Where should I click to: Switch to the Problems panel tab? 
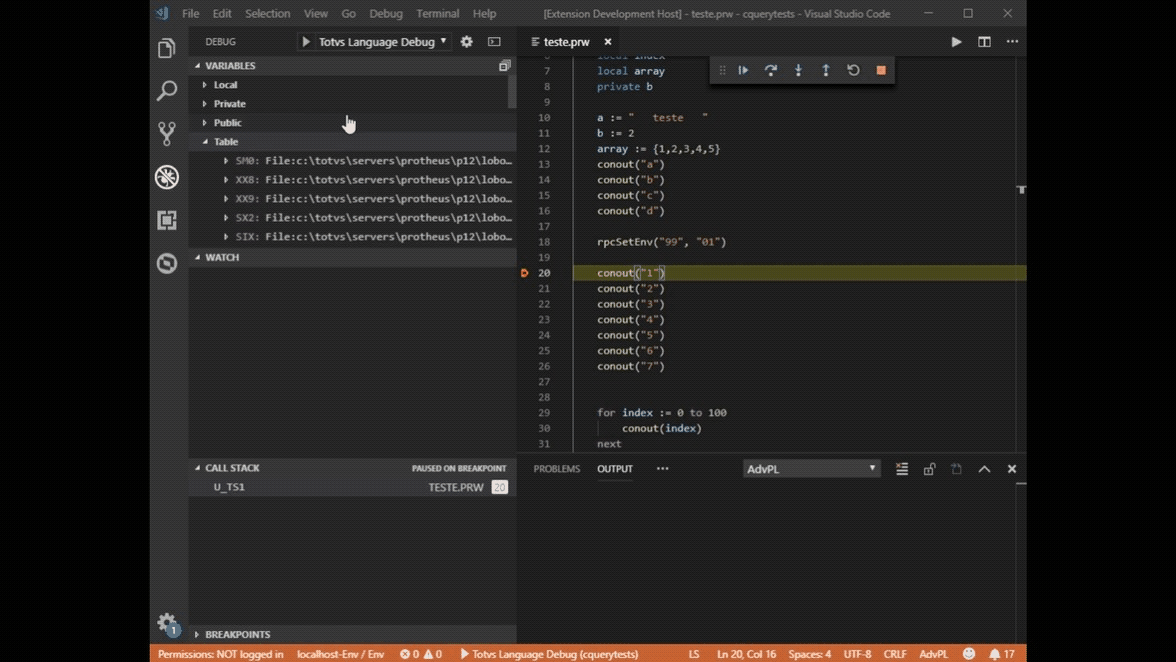click(x=556, y=469)
